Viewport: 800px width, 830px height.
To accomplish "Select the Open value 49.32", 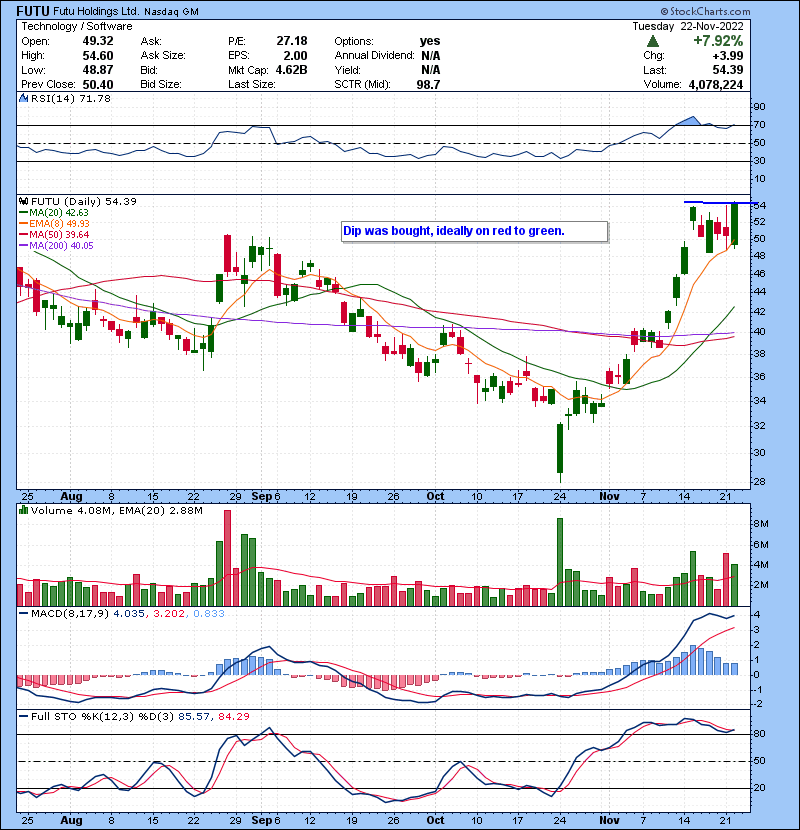I will point(98,41).
